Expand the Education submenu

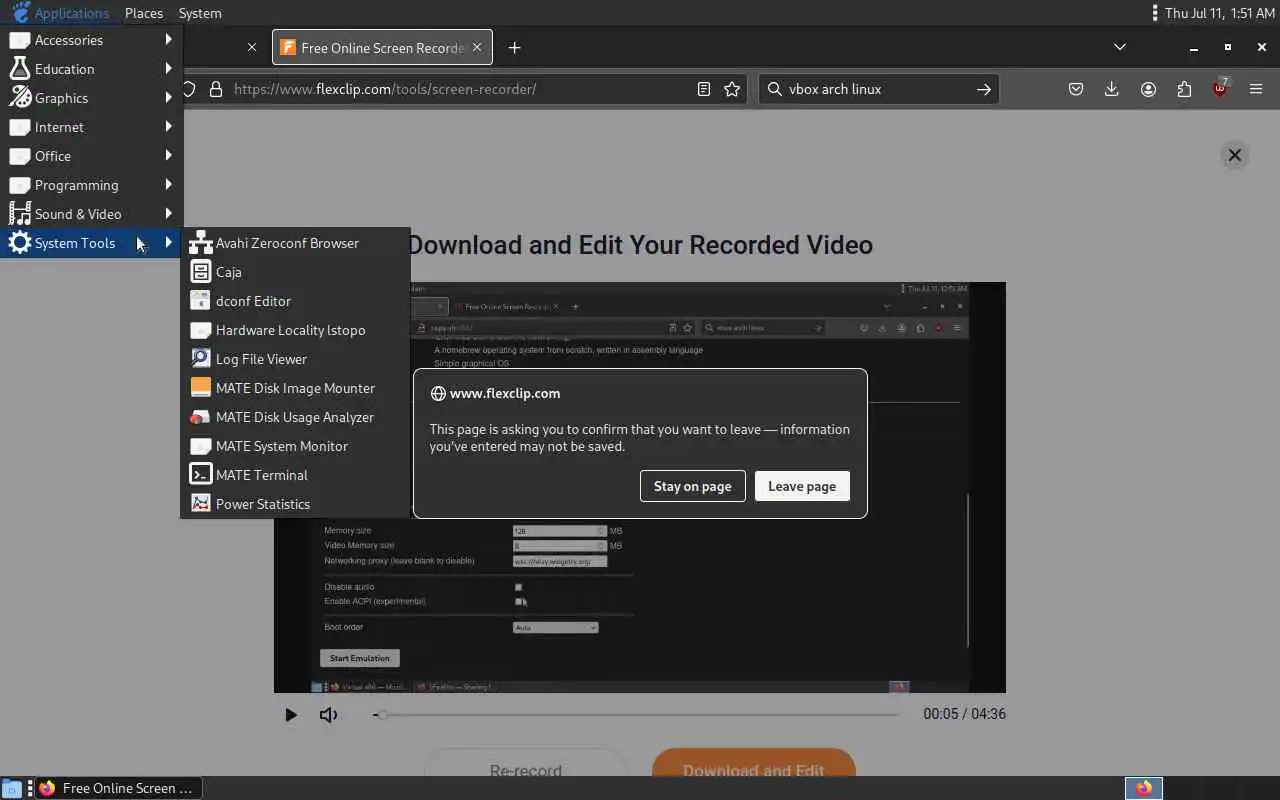point(90,69)
